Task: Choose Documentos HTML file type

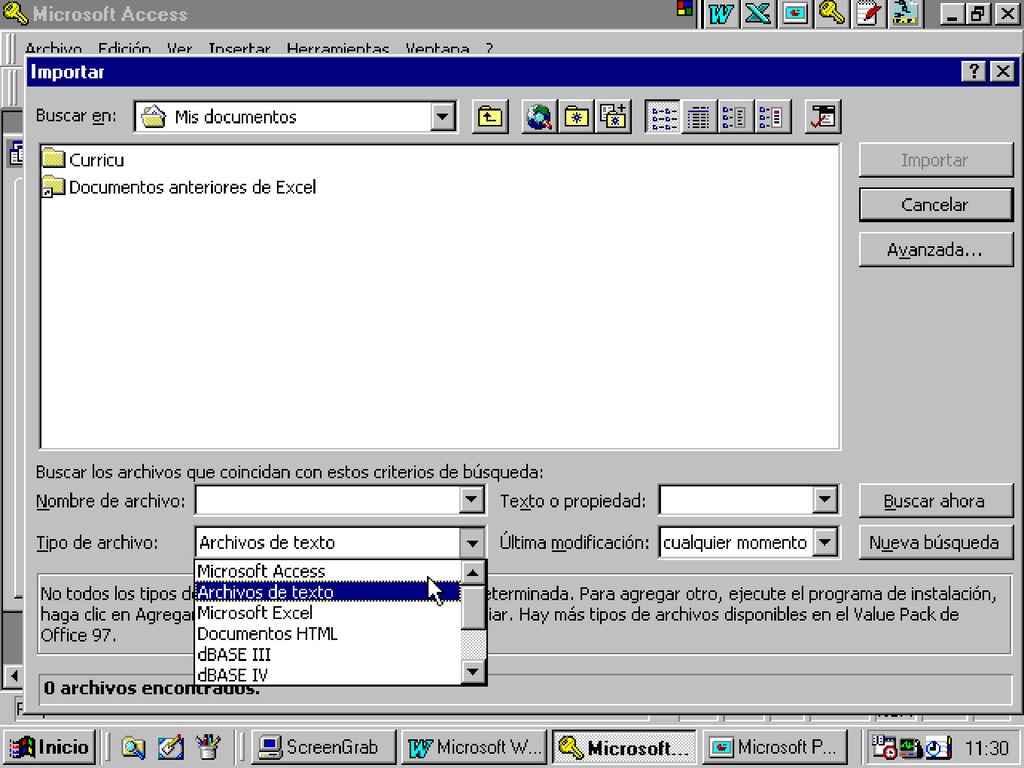Action: click(328, 634)
